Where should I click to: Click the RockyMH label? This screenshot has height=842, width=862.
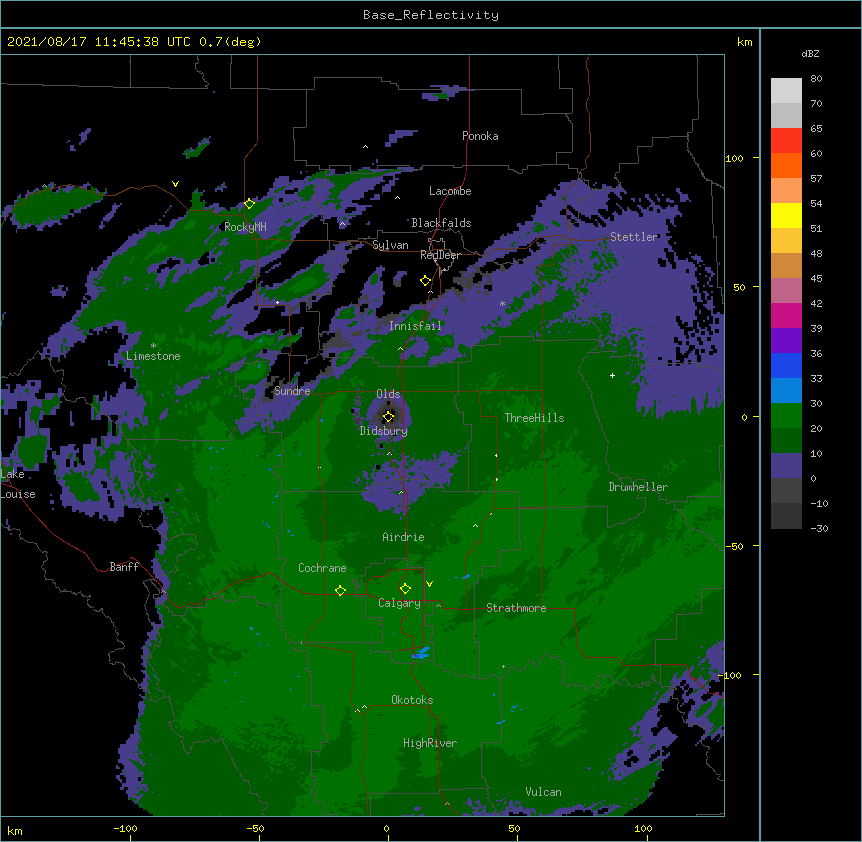pyautogui.click(x=245, y=227)
